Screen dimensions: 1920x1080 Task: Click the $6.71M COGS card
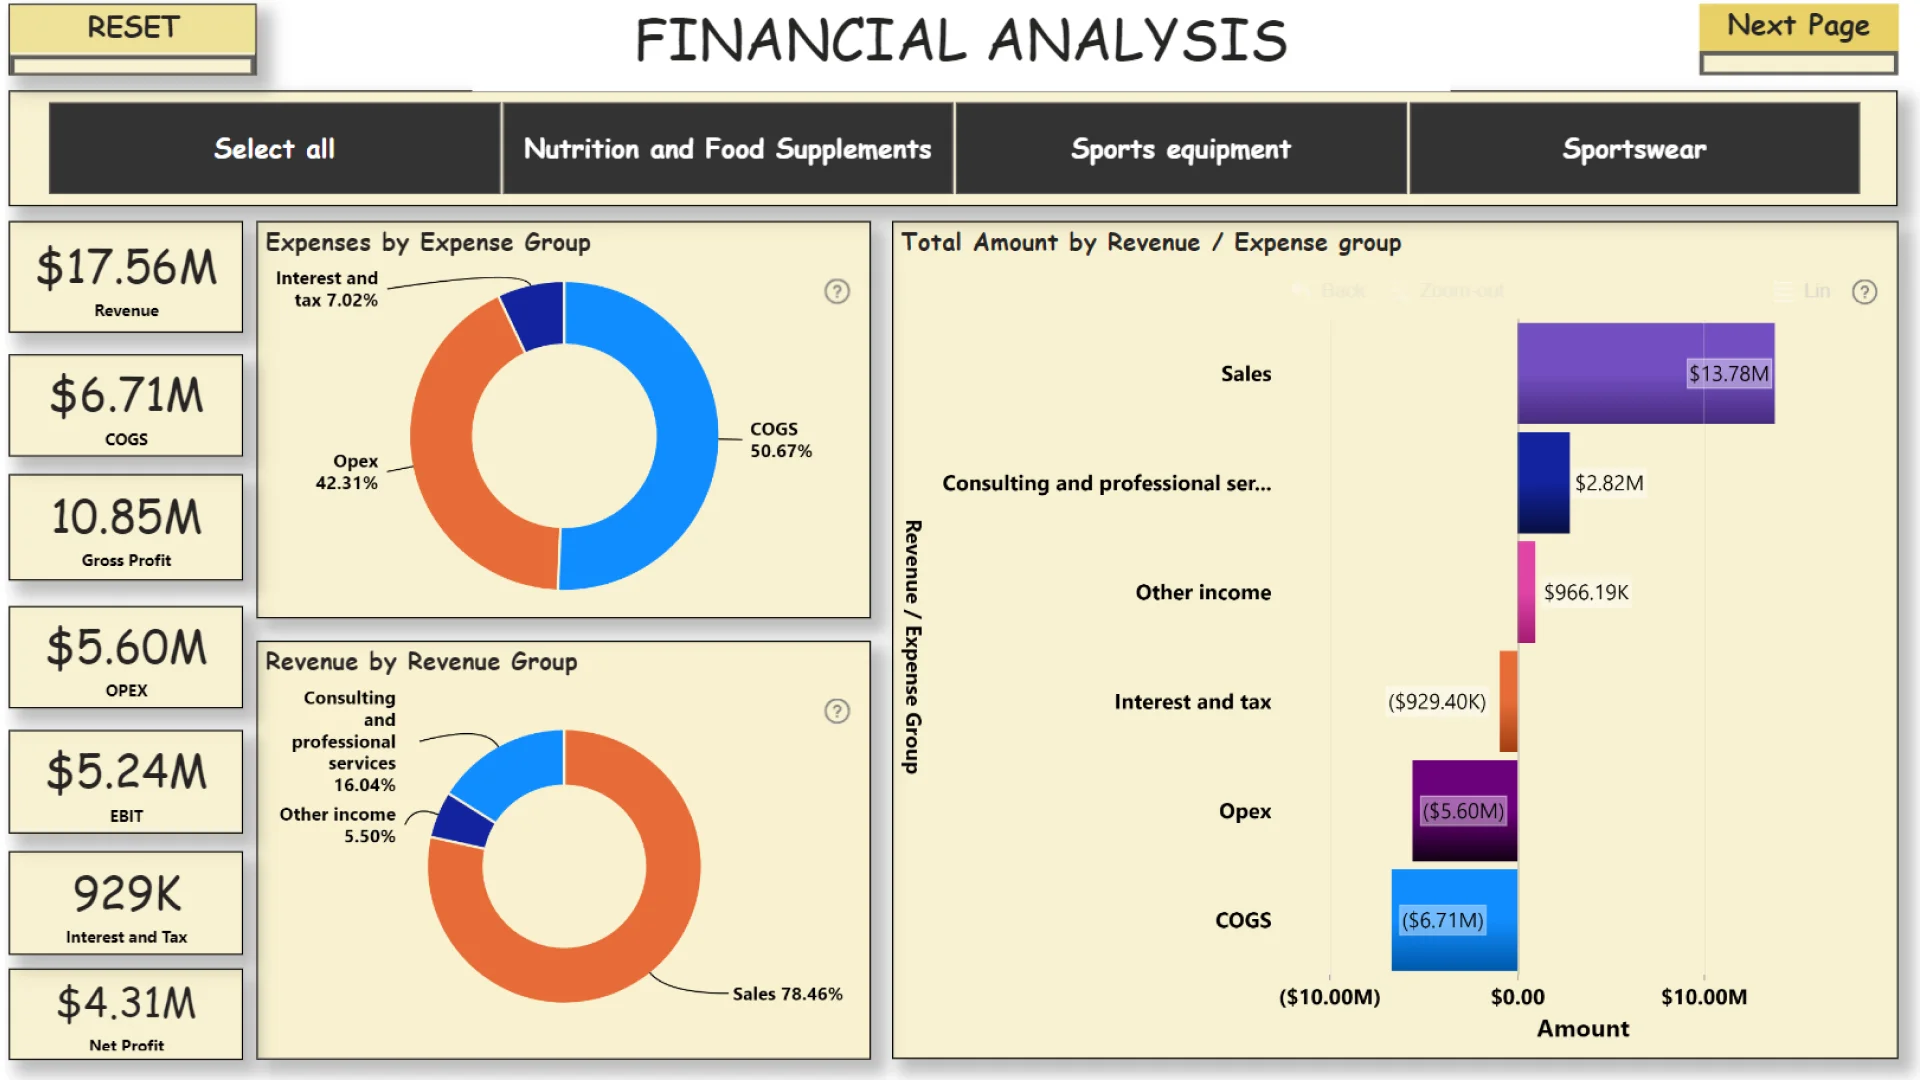point(126,405)
